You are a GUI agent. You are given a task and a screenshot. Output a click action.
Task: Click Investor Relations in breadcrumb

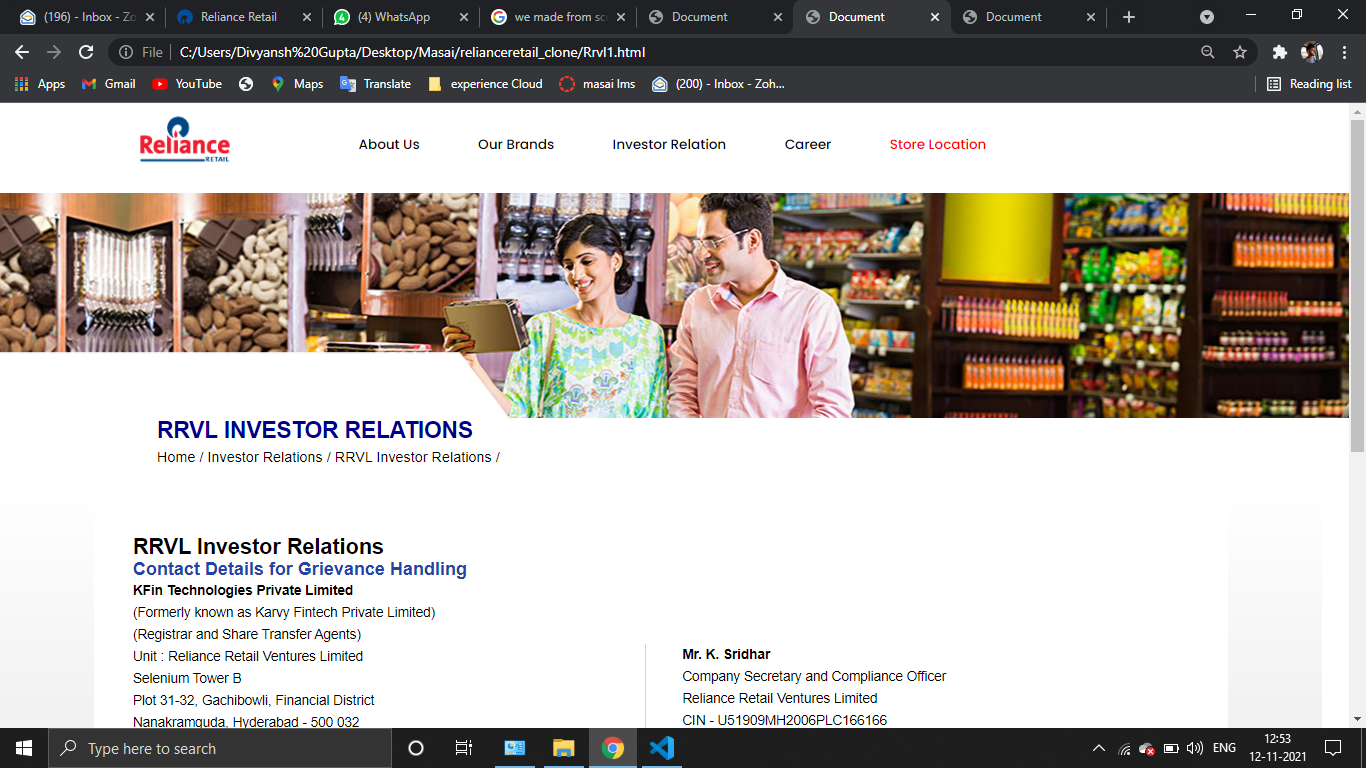pyautogui.click(x=265, y=457)
